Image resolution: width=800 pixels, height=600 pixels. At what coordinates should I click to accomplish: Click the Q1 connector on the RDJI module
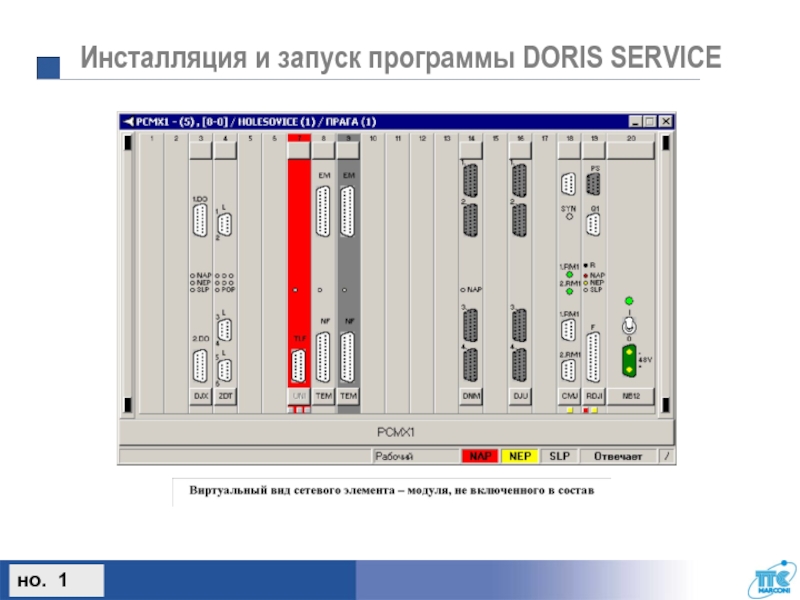point(593,224)
